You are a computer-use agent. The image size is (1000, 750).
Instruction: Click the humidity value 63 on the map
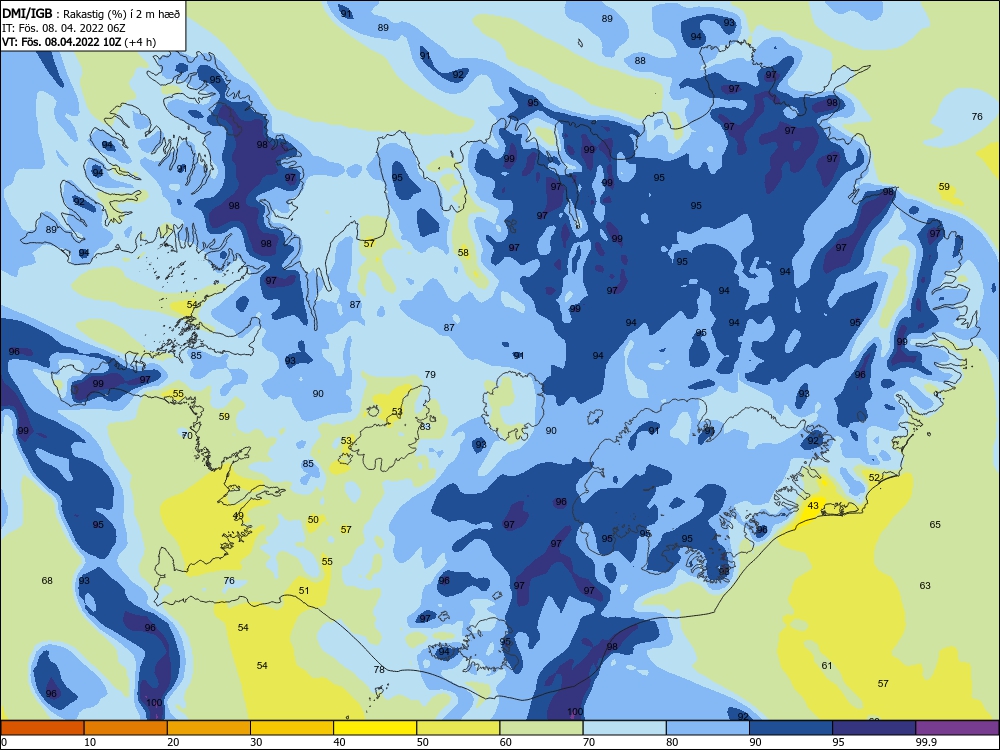tap(925, 585)
